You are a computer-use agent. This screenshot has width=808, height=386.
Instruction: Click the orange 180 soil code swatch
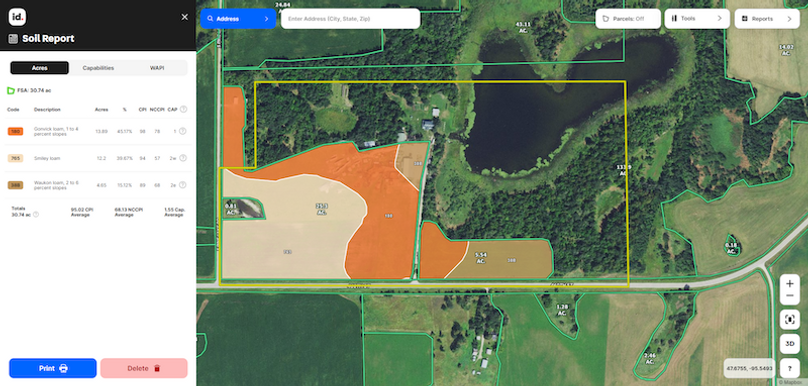click(x=15, y=131)
